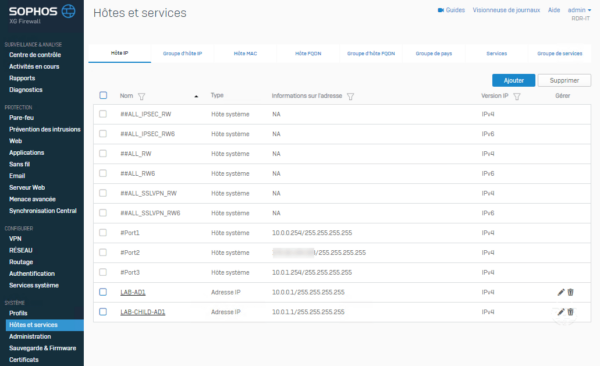Open Profils in sidebar
600x366 pixels.
[x=18, y=313]
